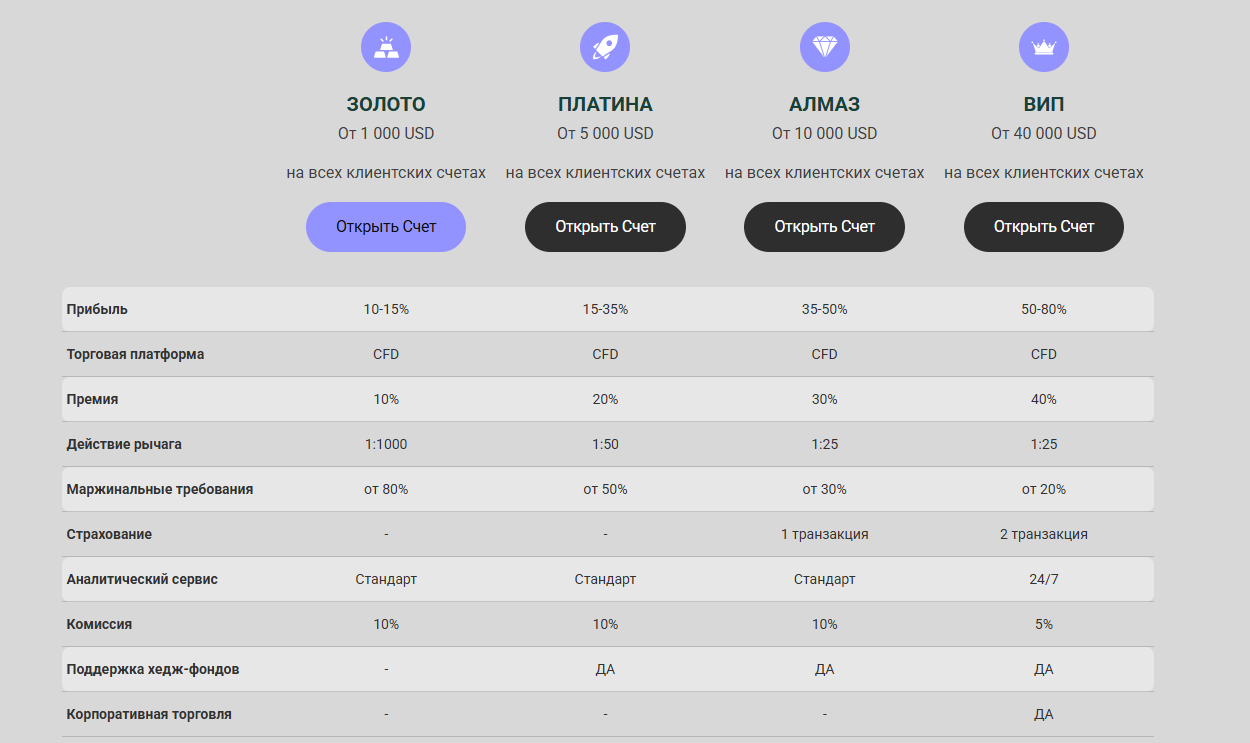This screenshot has width=1250, height=743.
Task: Select the ВИП plan heading
Action: tap(1043, 104)
